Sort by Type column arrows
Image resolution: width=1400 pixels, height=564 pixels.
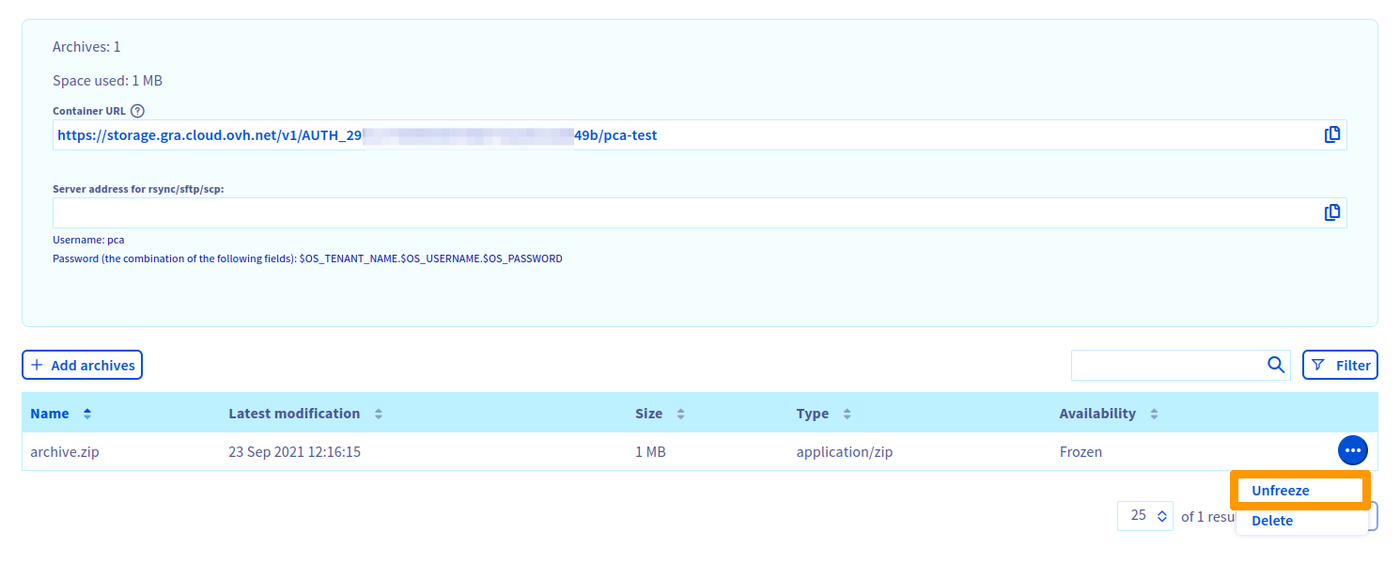pyautogui.click(x=847, y=414)
